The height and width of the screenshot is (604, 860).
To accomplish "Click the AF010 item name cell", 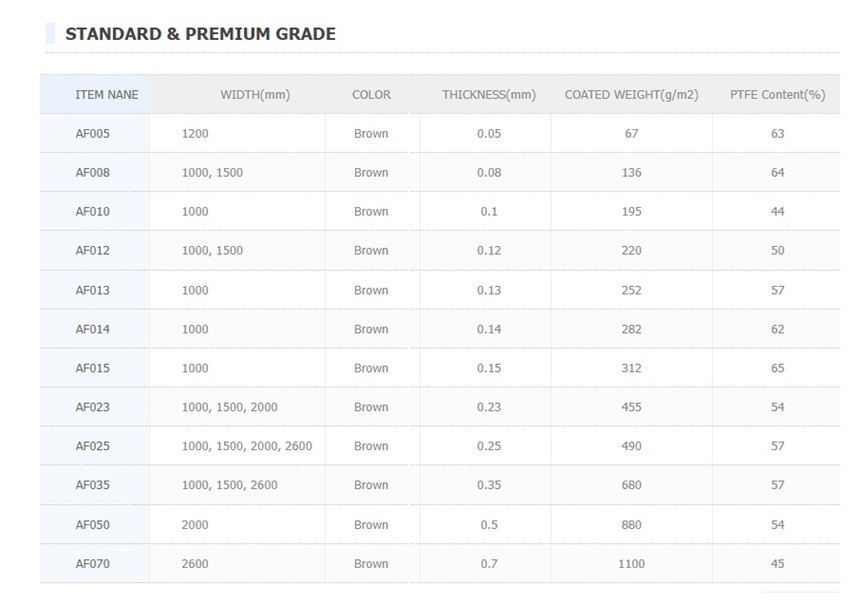I will click(x=93, y=212).
